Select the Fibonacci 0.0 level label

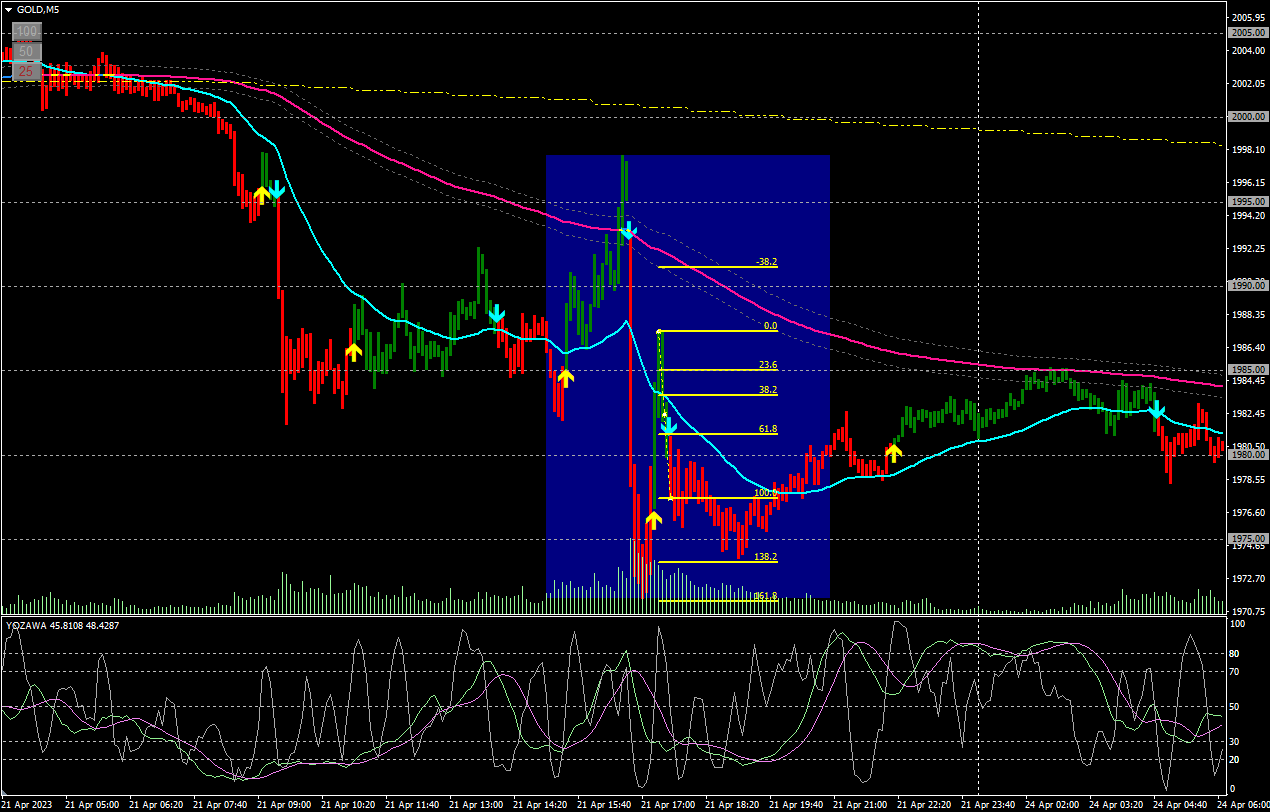tap(769, 326)
